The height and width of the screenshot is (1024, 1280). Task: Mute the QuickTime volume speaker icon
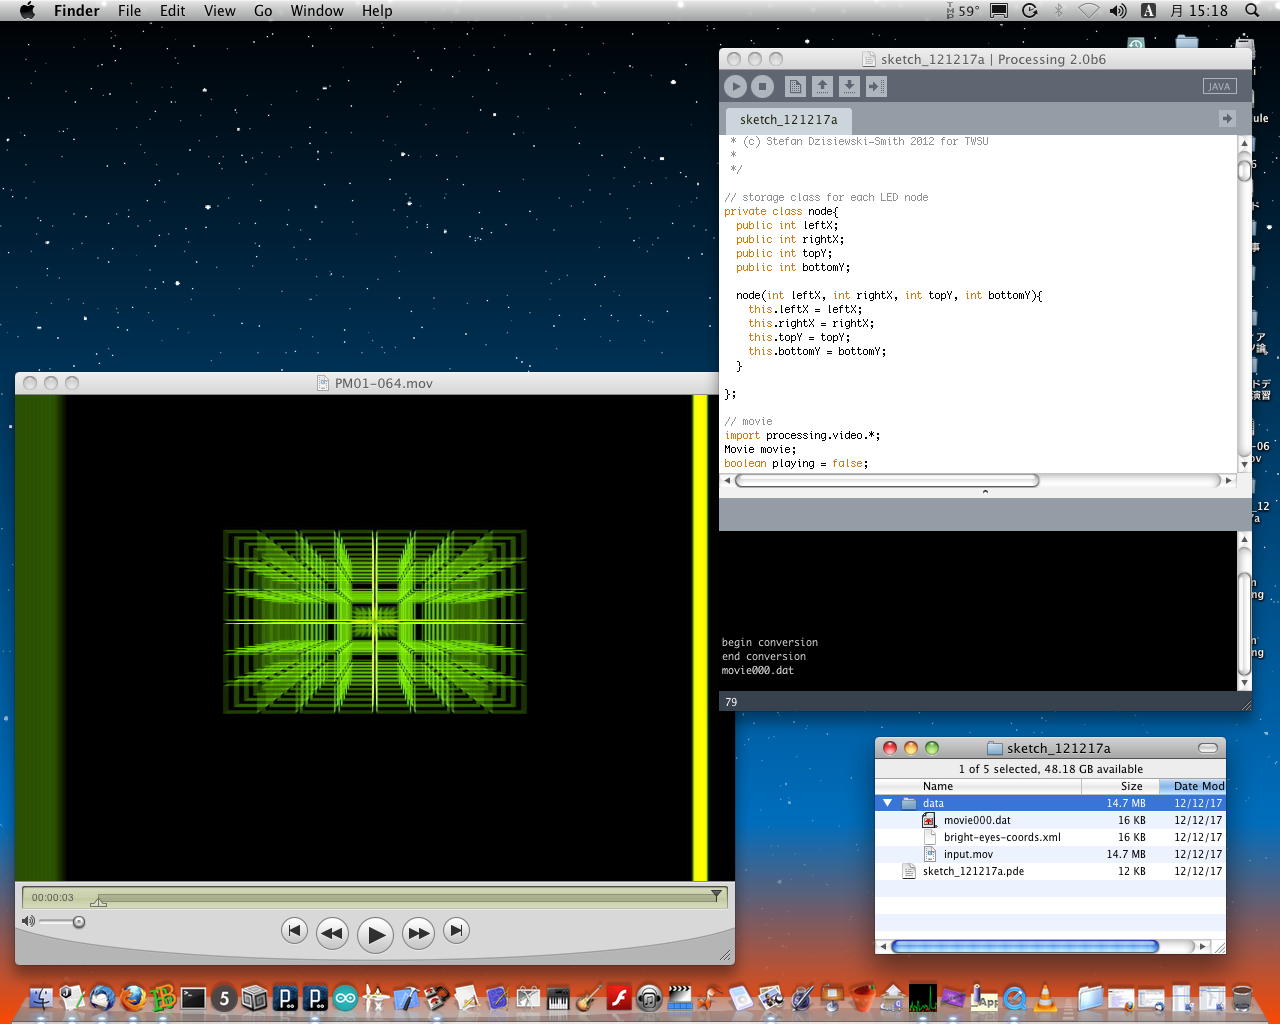[x=28, y=921]
